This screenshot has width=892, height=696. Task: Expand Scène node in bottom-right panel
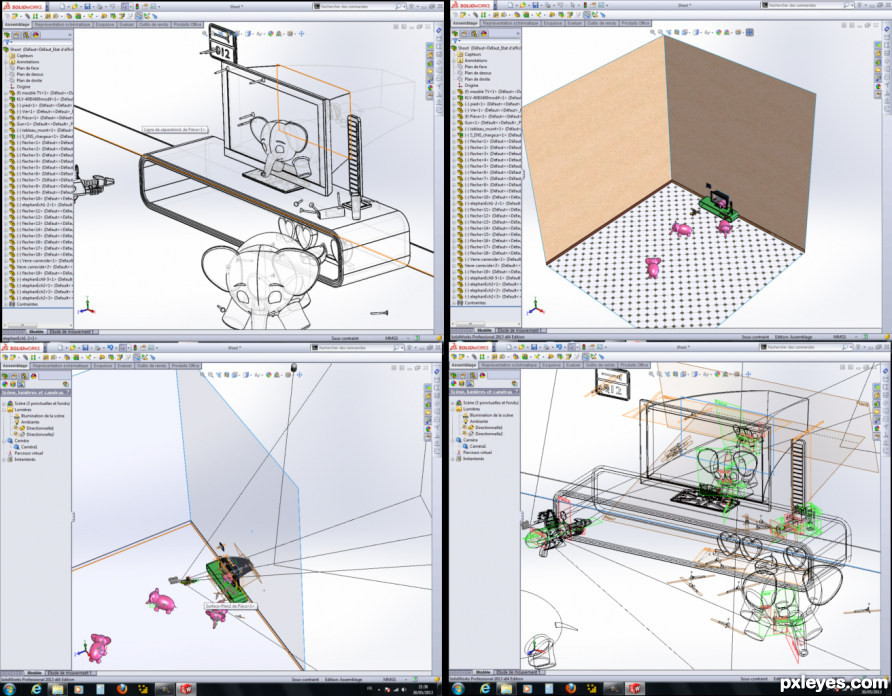[x=452, y=403]
